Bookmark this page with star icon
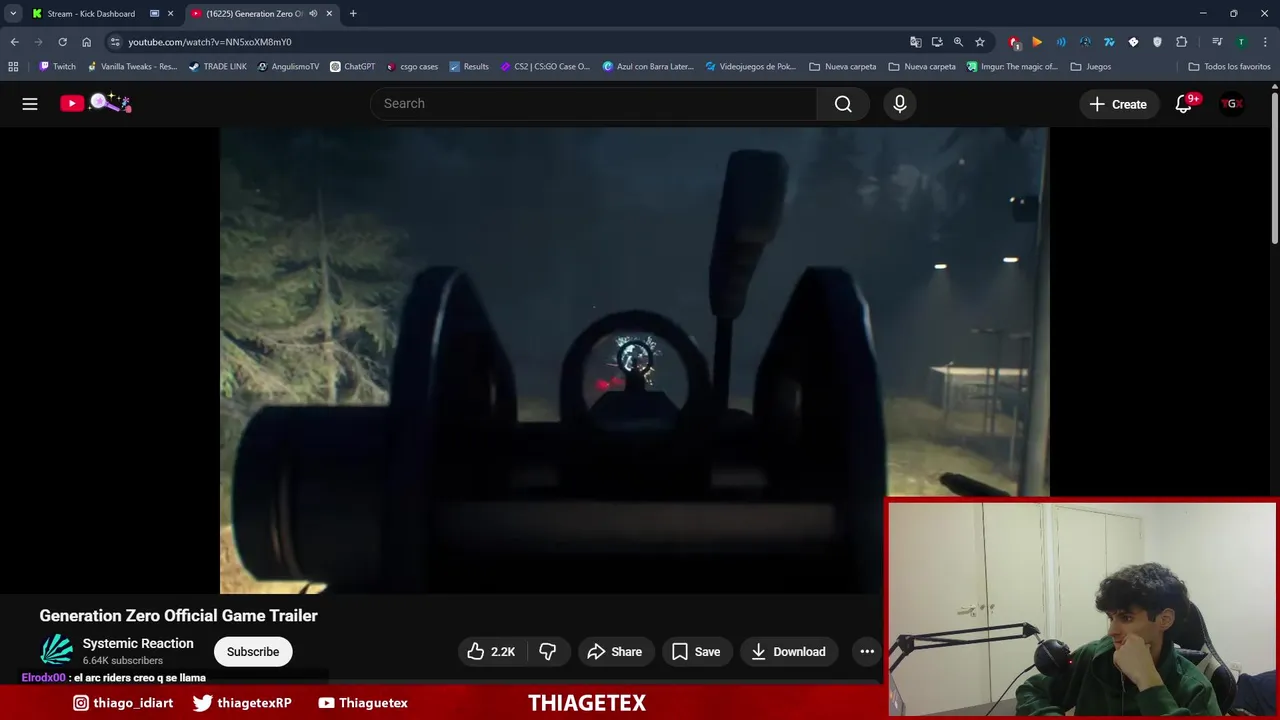 (x=980, y=42)
